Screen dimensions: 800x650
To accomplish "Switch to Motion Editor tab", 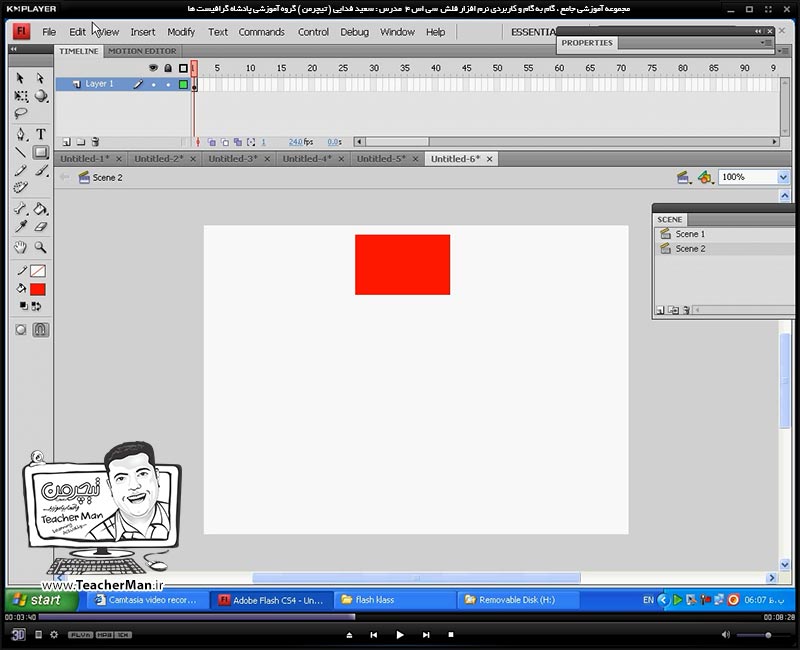I will (142, 51).
